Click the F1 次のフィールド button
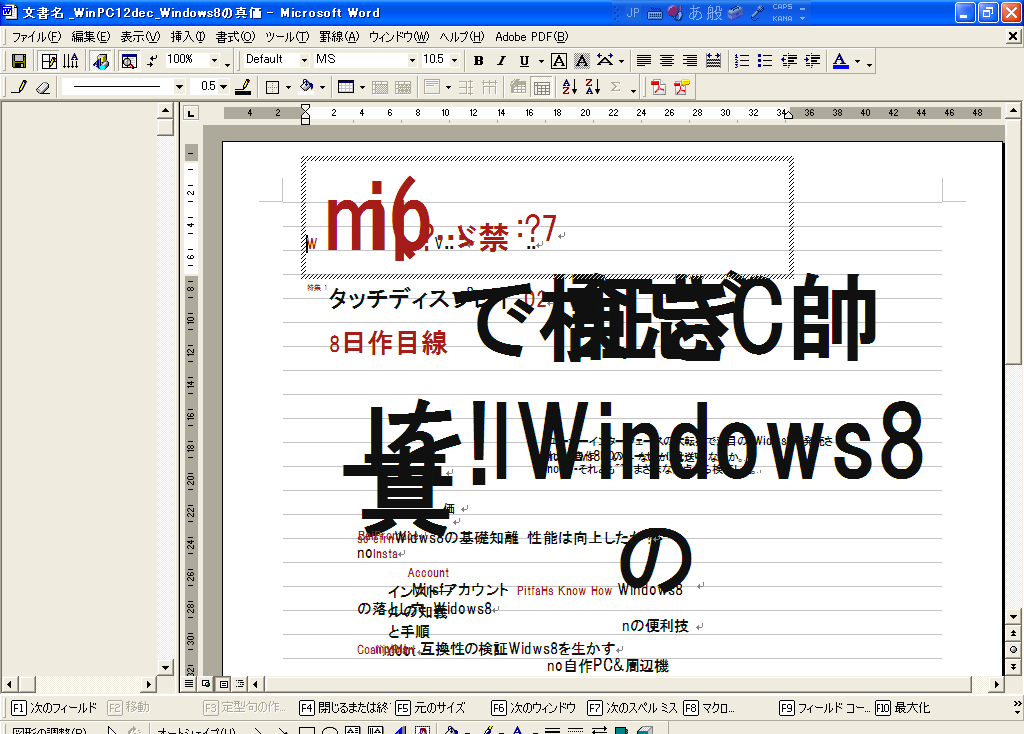This screenshot has width=1024, height=734. [x=54, y=708]
